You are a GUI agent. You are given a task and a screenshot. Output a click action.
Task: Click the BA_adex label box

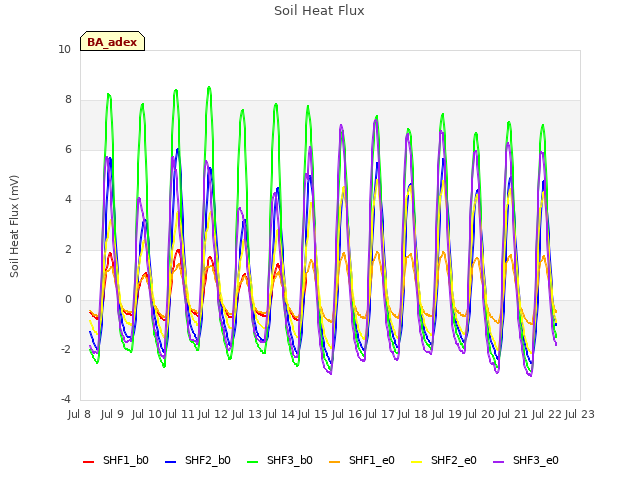tap(112, 41)
